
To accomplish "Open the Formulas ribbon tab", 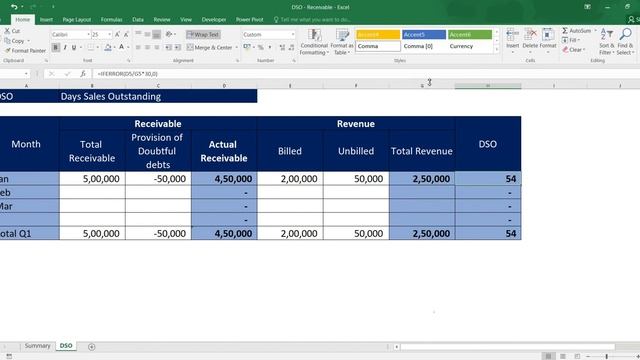I will pos(111,20).
